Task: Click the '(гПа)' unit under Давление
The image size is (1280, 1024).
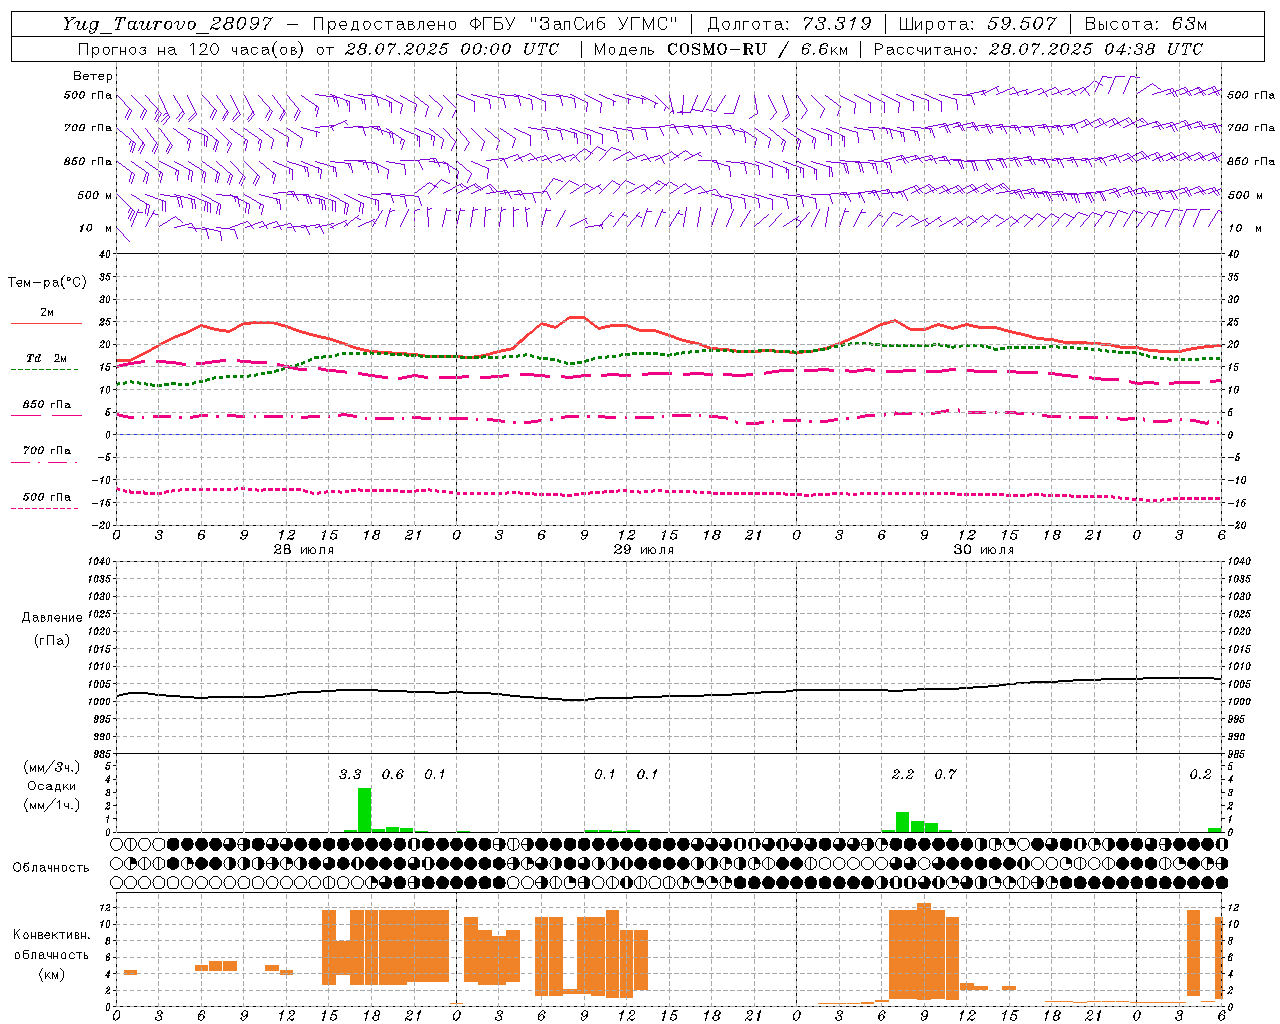Action: point(52,640)
